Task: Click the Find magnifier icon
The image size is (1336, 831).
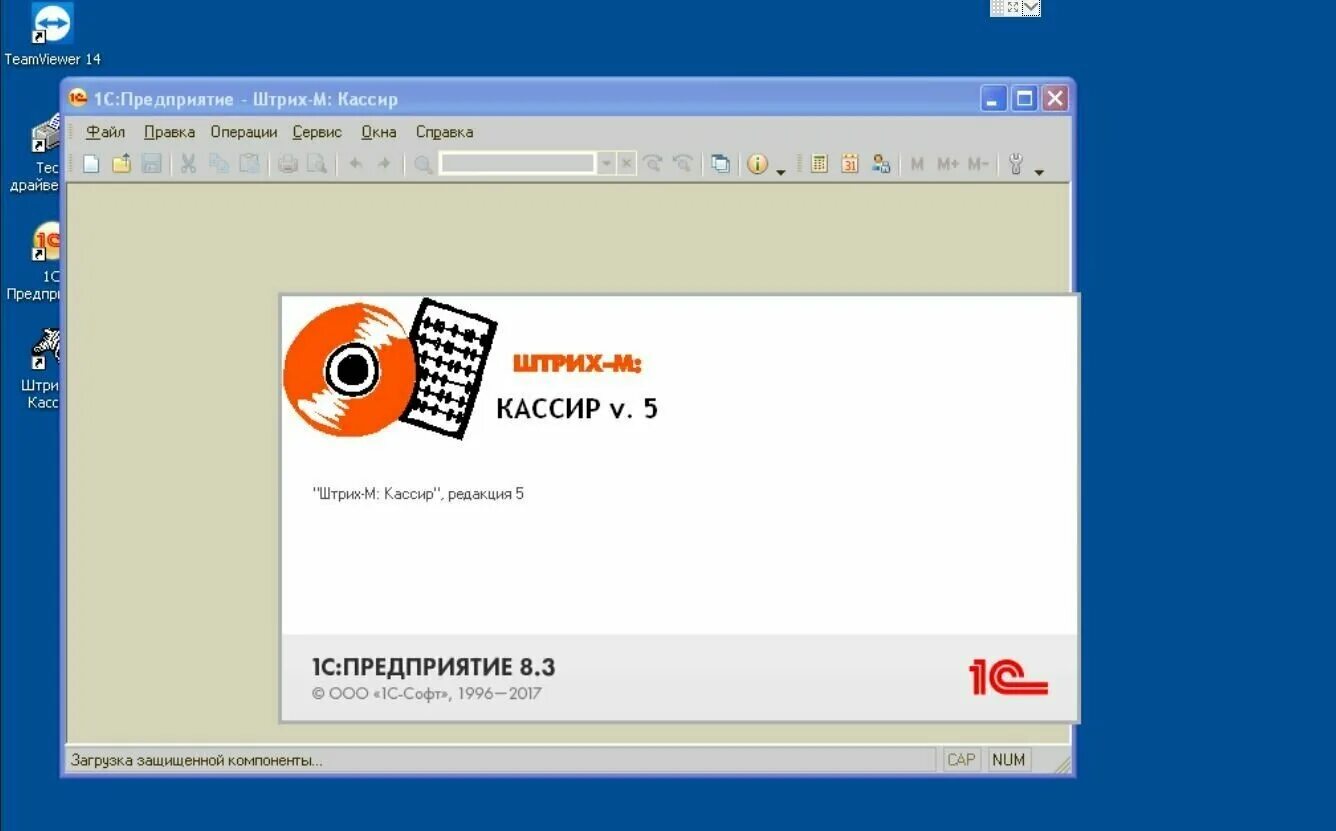Action: click(x=423, y=164)
